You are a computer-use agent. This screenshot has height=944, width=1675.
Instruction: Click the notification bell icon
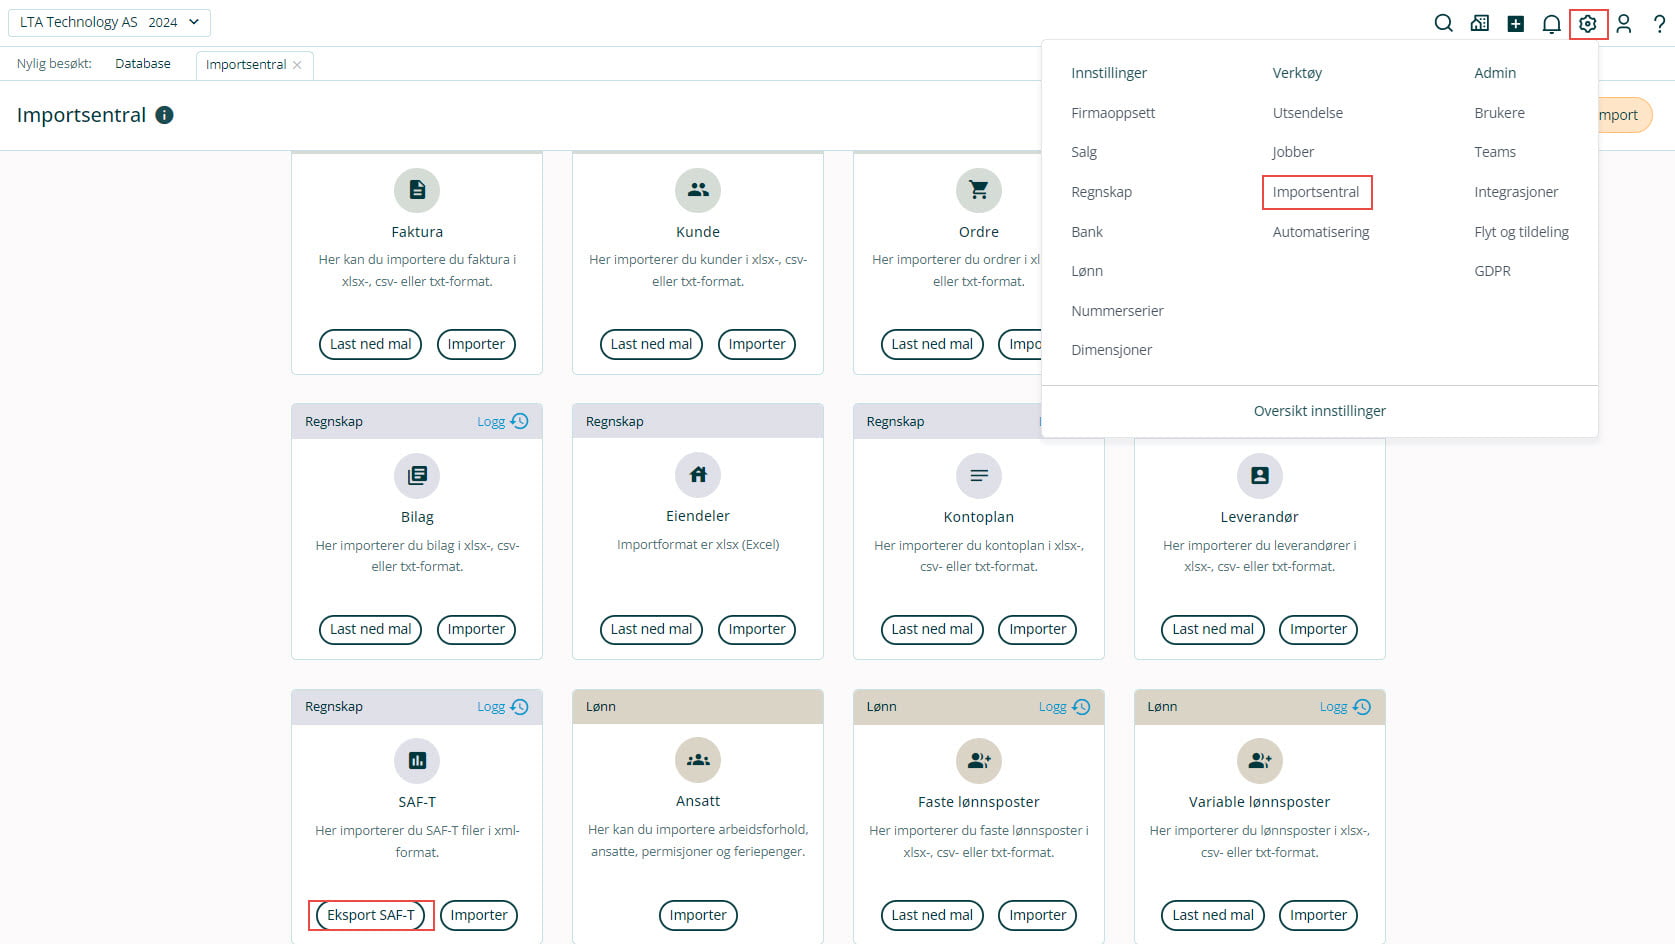click(1551, 23)
